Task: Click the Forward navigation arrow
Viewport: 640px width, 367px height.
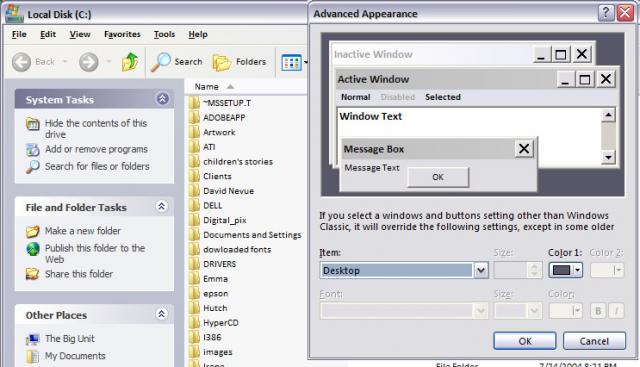Action: tap(89, 62)
